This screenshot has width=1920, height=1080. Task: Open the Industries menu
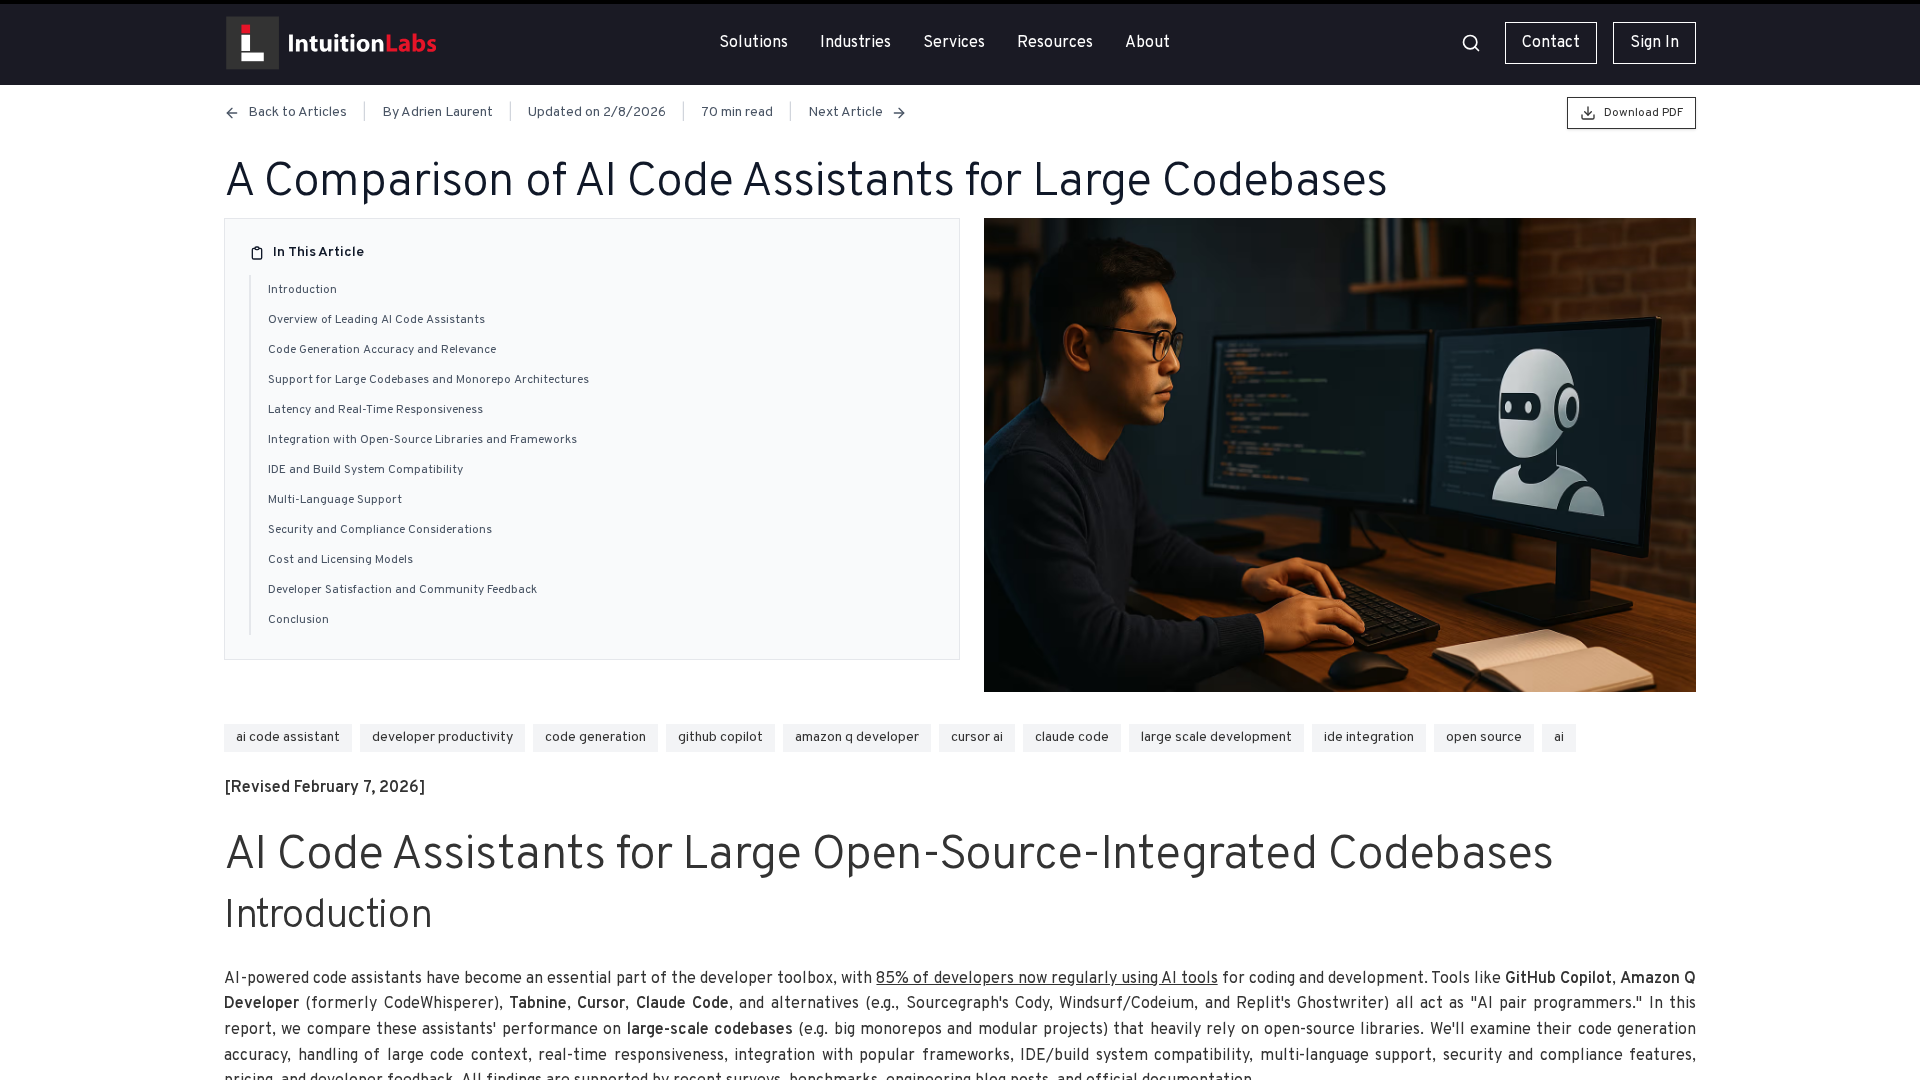tap(855, 42)
